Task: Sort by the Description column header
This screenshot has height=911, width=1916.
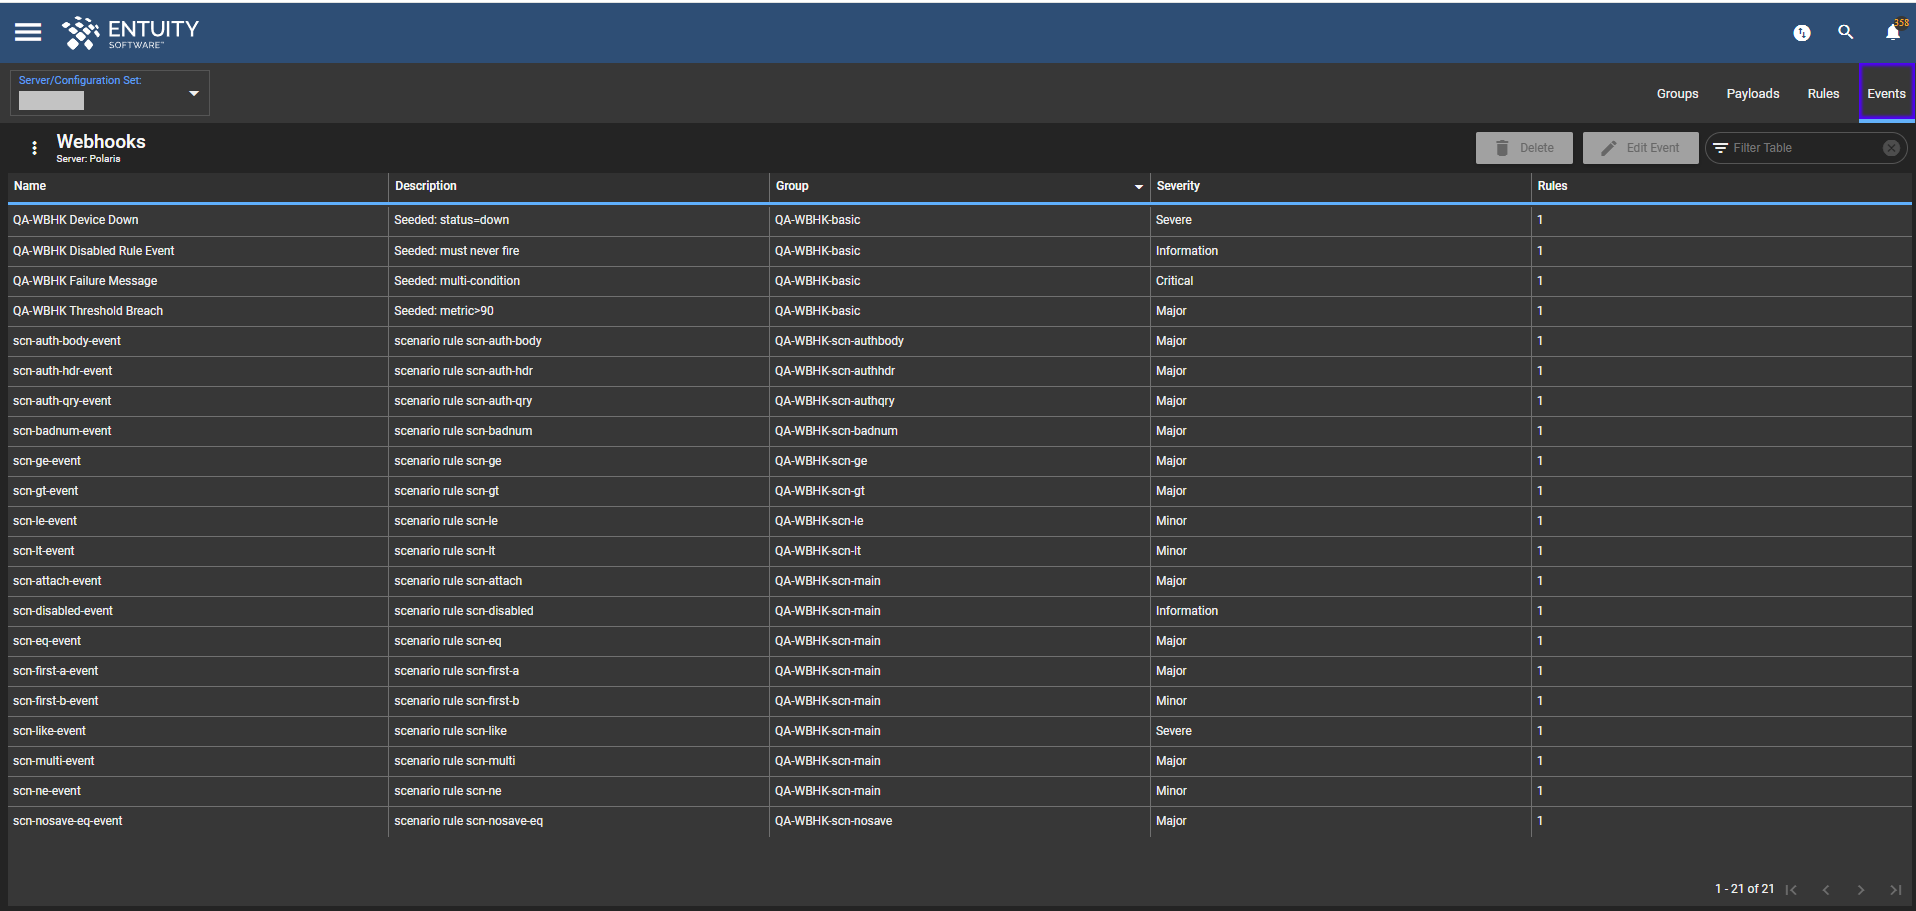Action: 578,186
